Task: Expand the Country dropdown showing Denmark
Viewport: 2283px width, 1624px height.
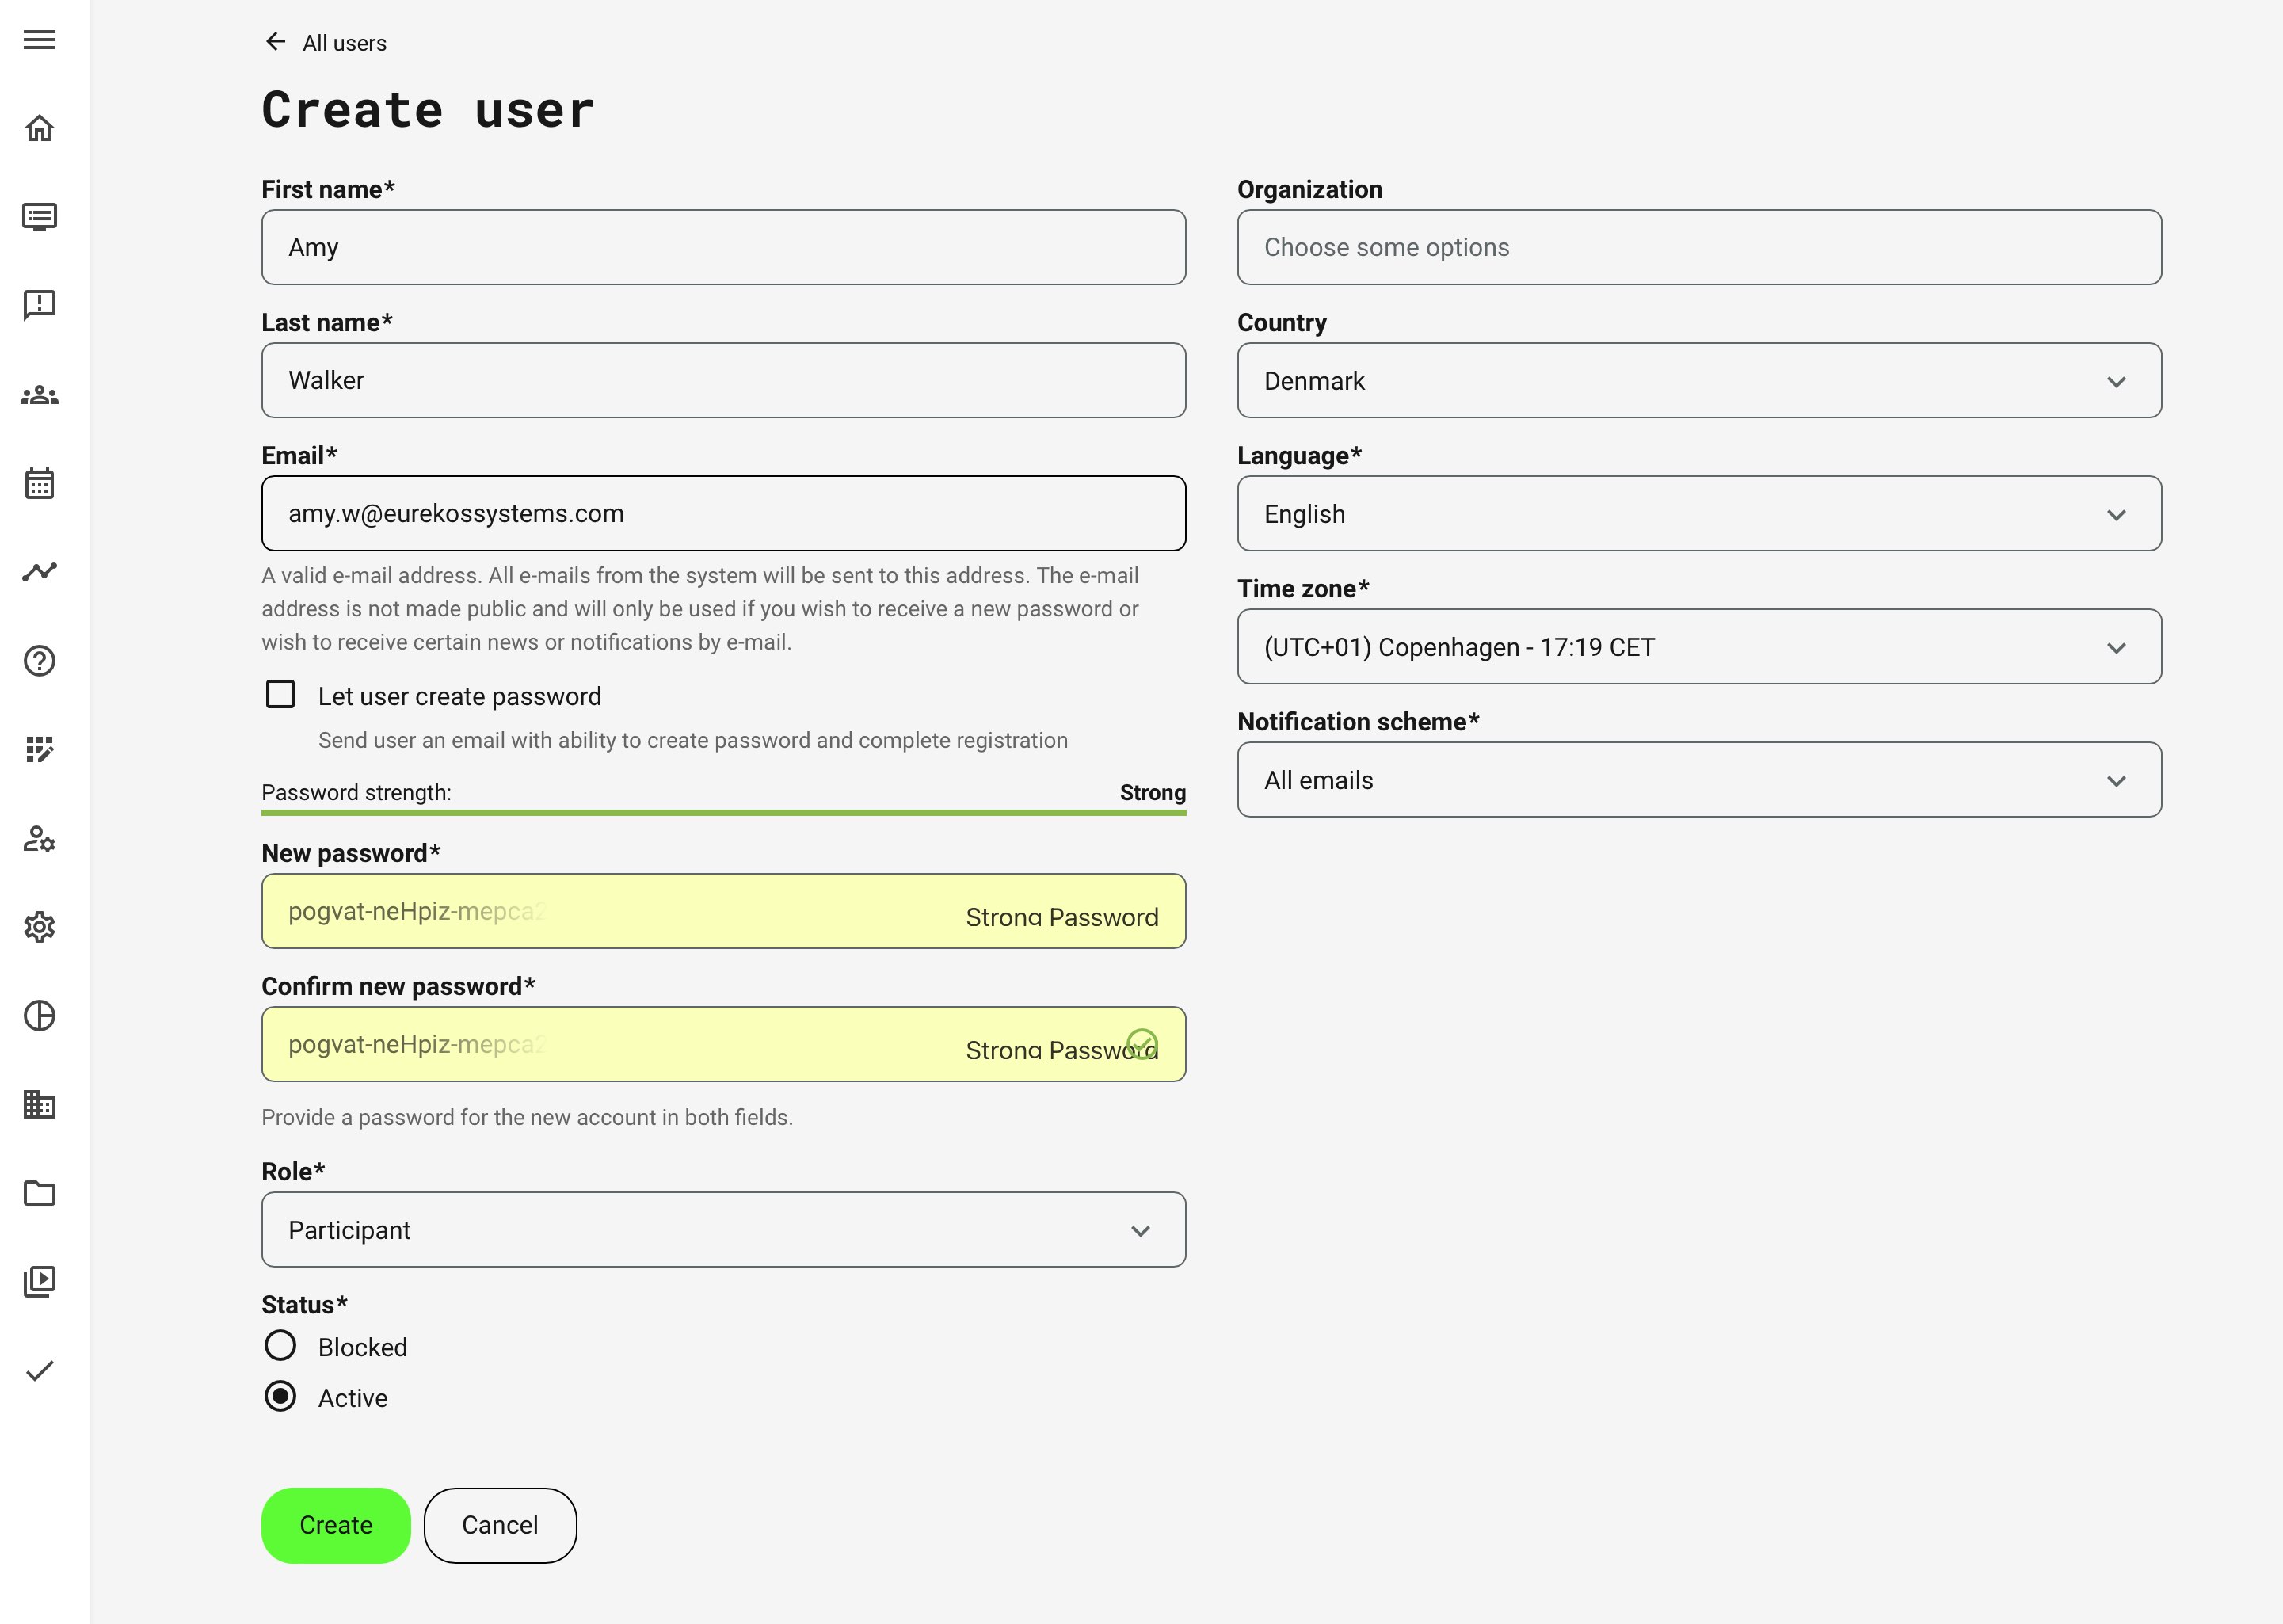Action: 1698,381
